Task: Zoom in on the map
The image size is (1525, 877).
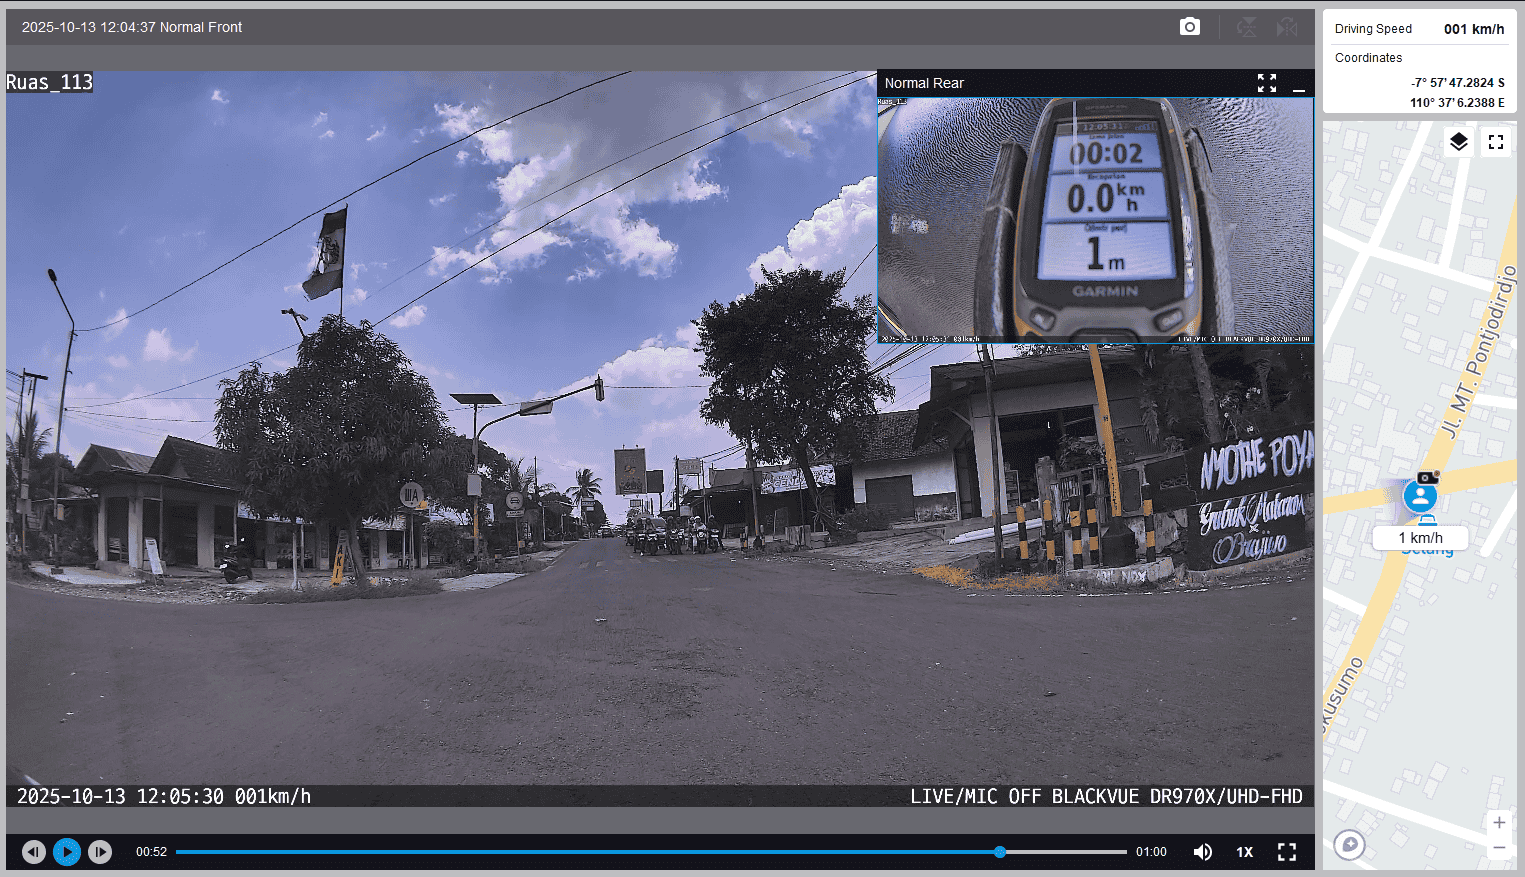Action: (x=1498, y=822)
